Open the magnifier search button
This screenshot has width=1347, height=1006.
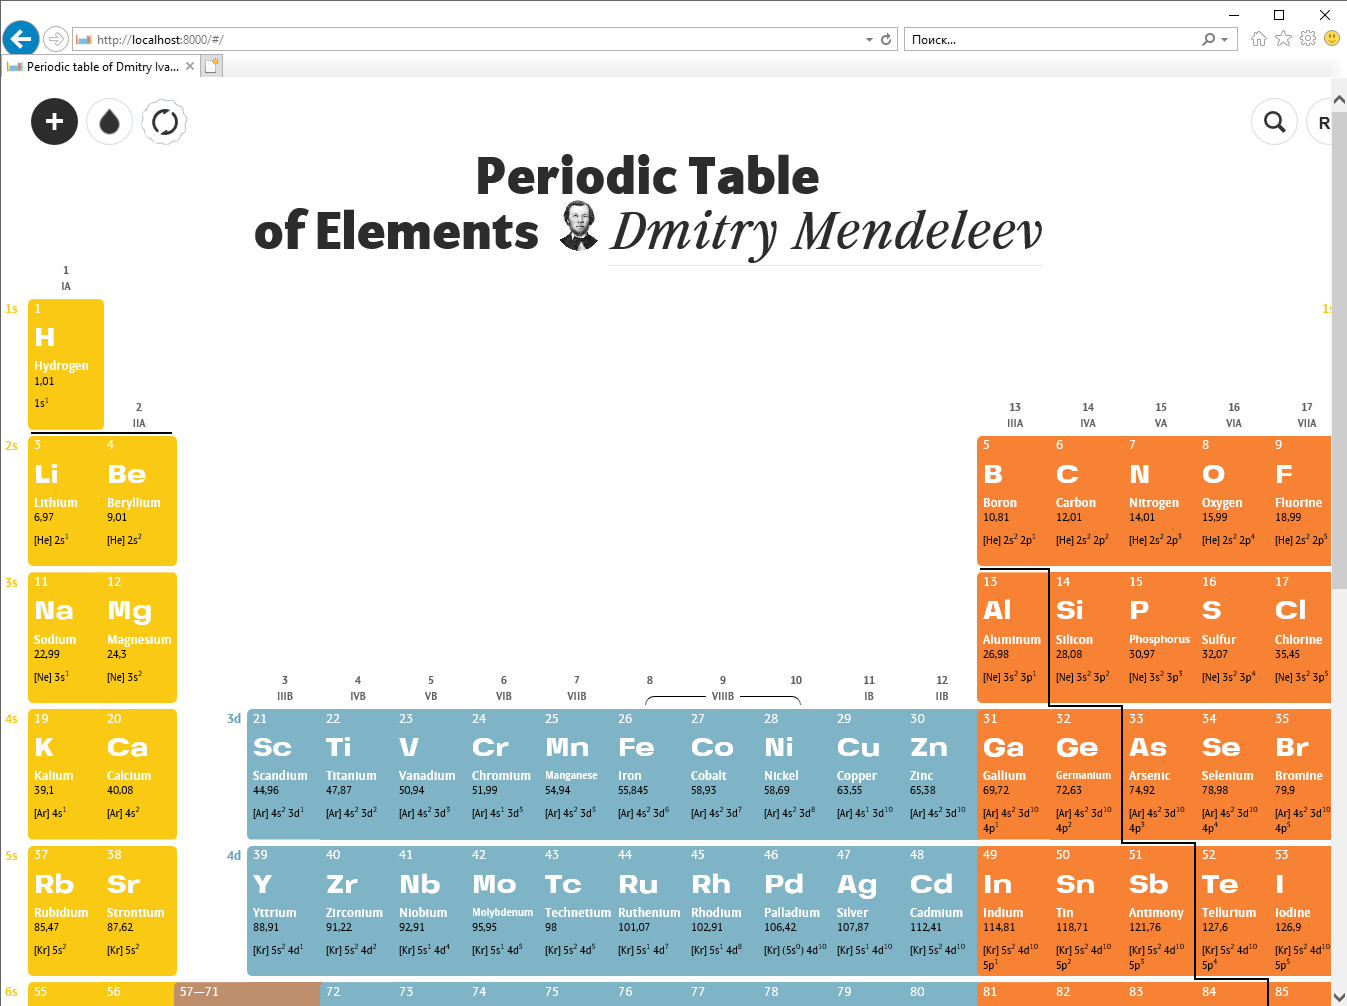(1274, 122)
